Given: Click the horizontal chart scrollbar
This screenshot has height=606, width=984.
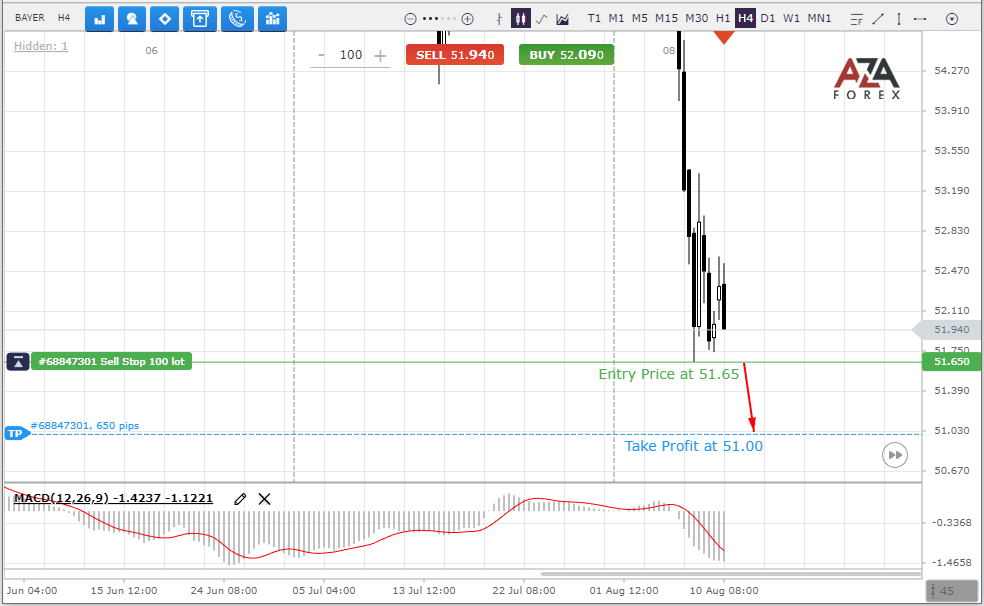Looking at the screenshot, I should click(730, 573).
